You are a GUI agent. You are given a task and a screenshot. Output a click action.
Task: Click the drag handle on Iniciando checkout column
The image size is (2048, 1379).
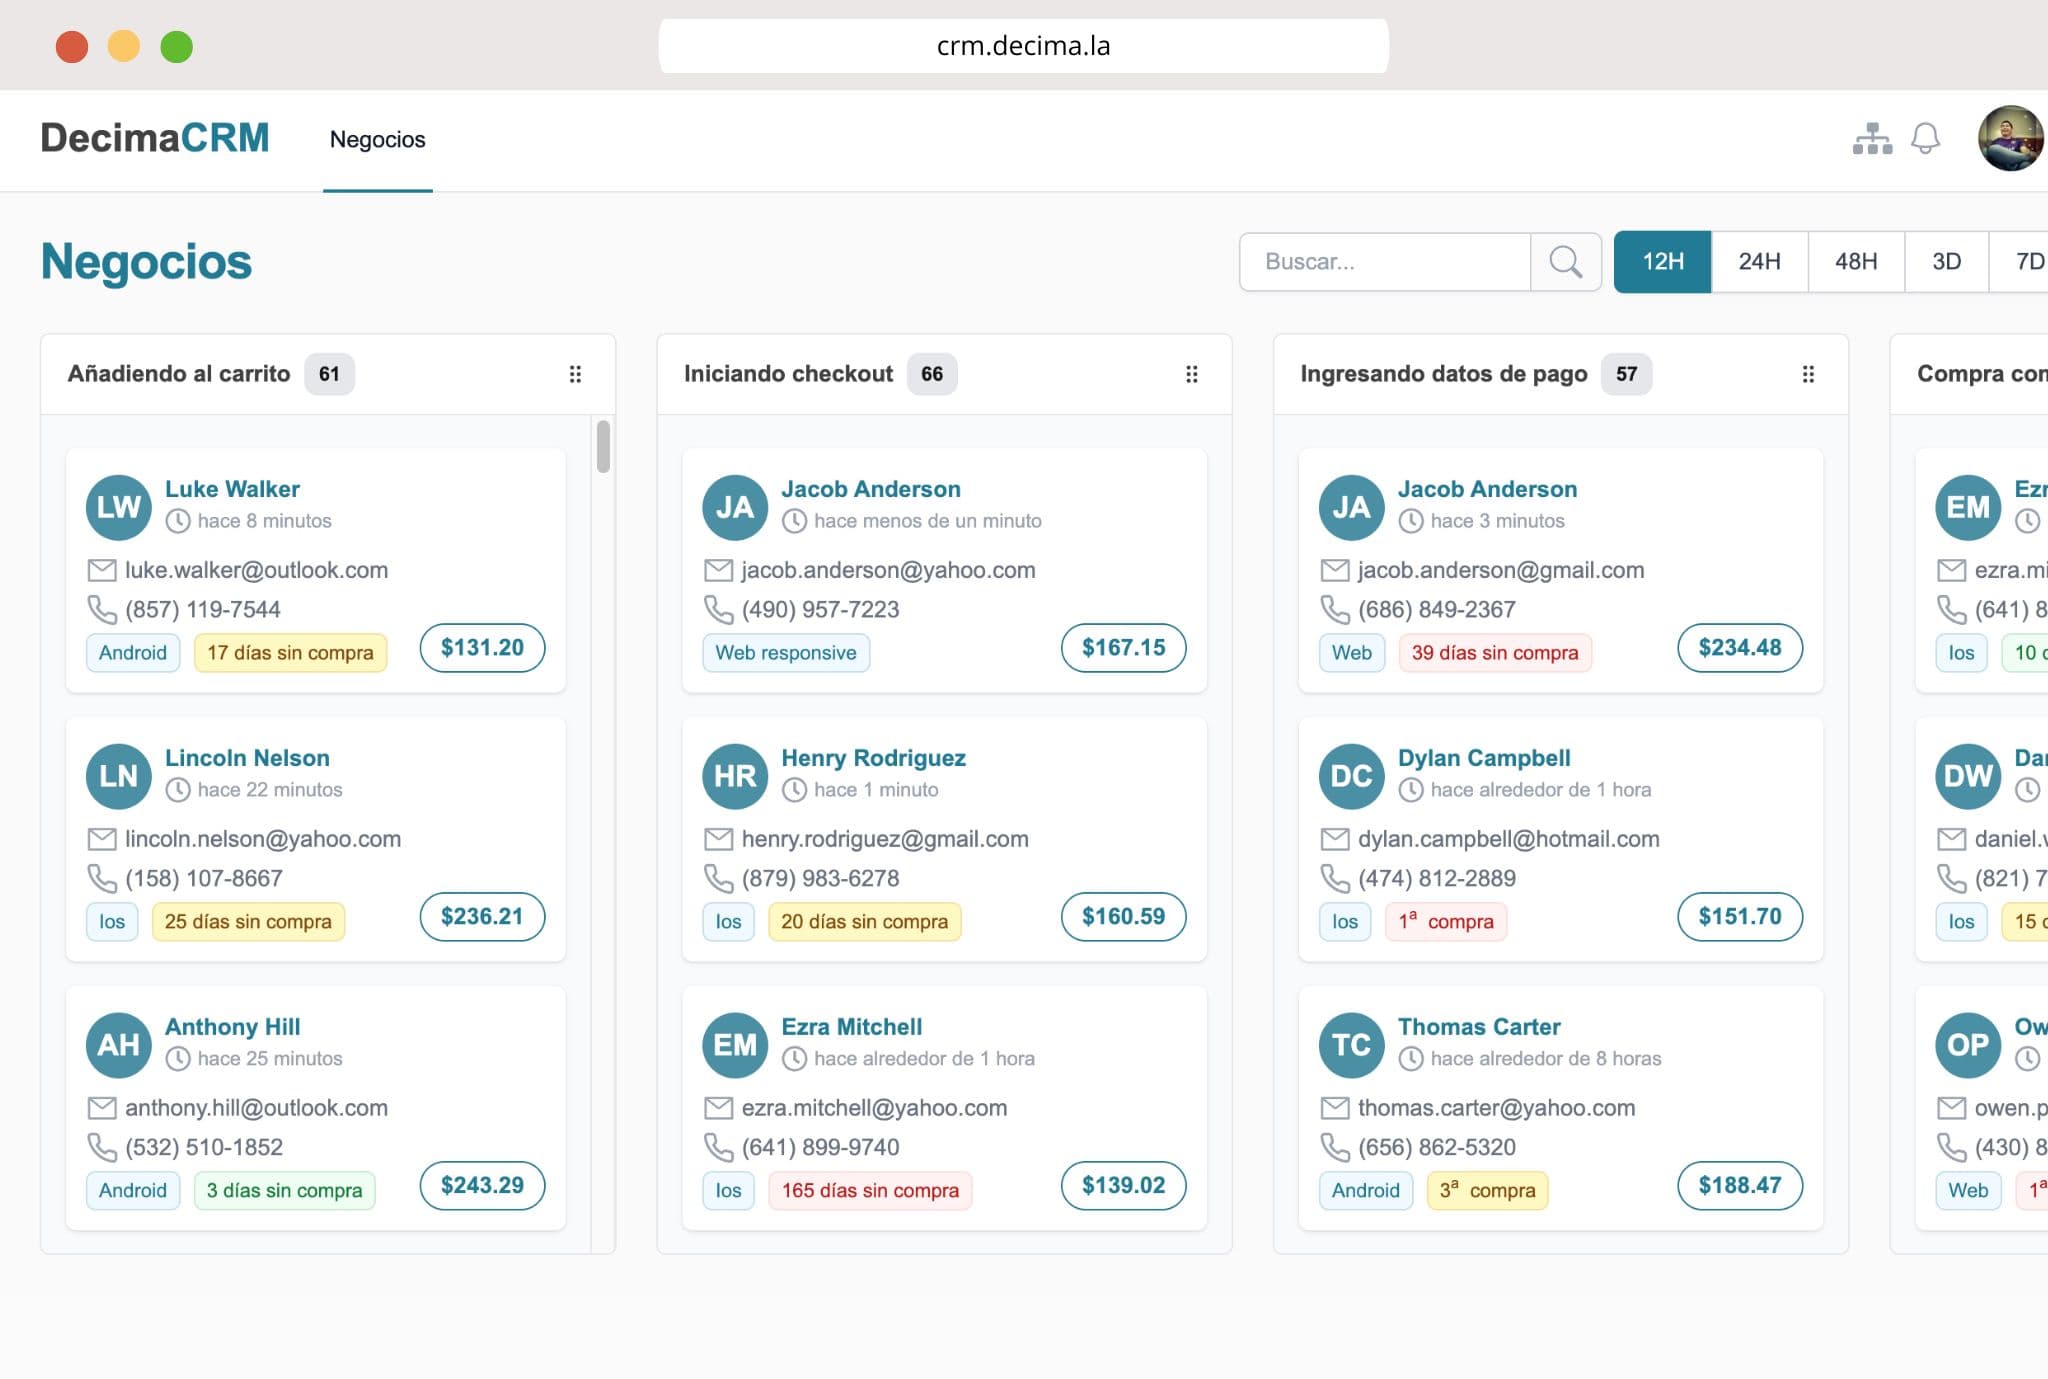click(x=1191, y=374)
